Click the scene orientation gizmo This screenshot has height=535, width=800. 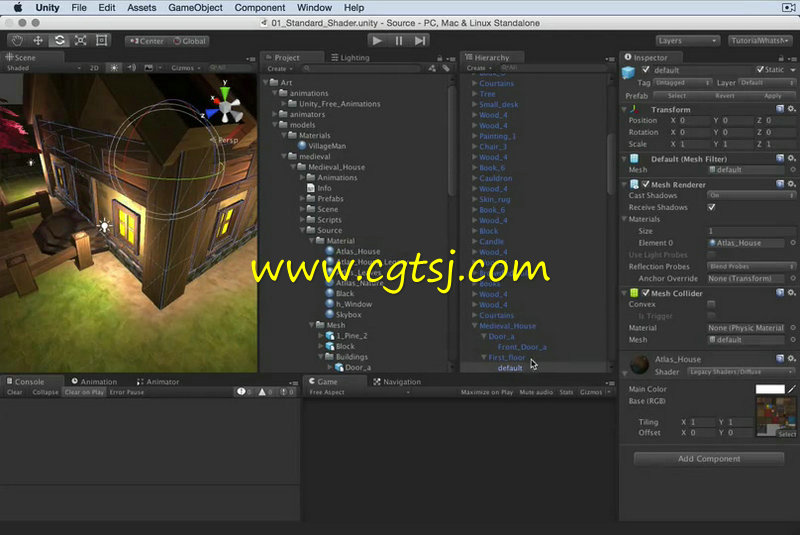click(x=224, y=108)
